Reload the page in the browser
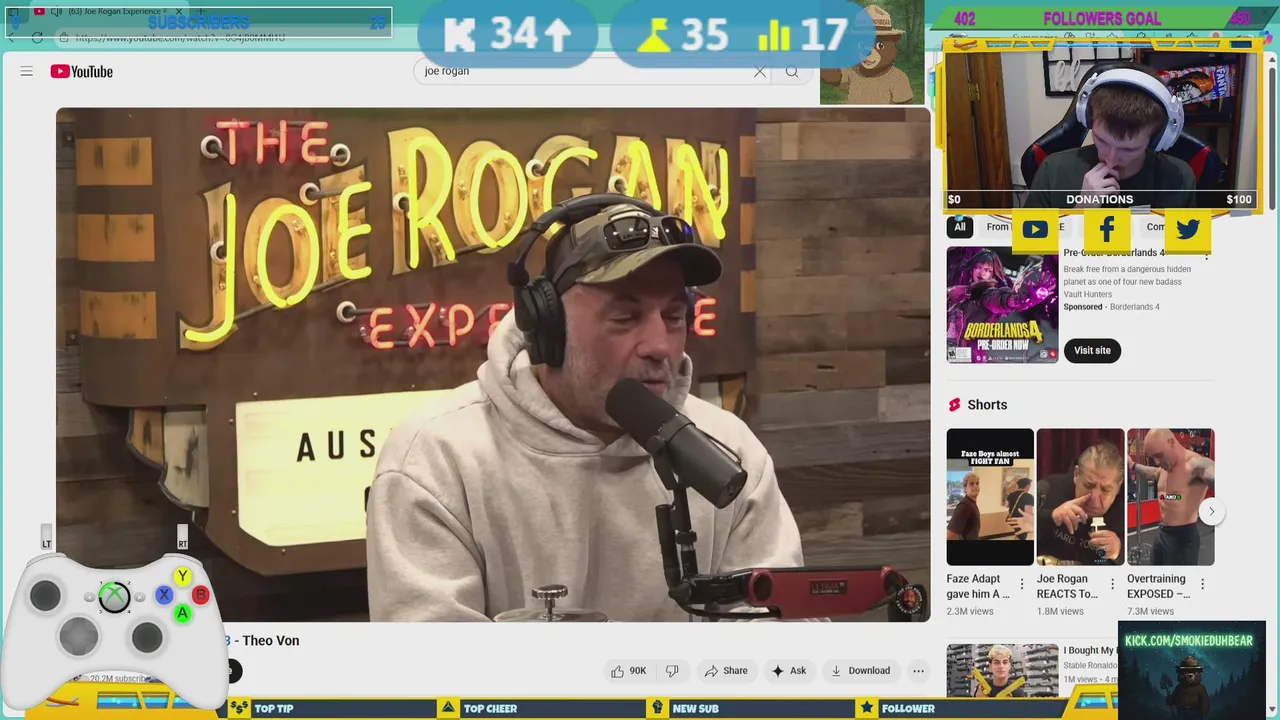The image size is (1280, 720). [37, 38]
